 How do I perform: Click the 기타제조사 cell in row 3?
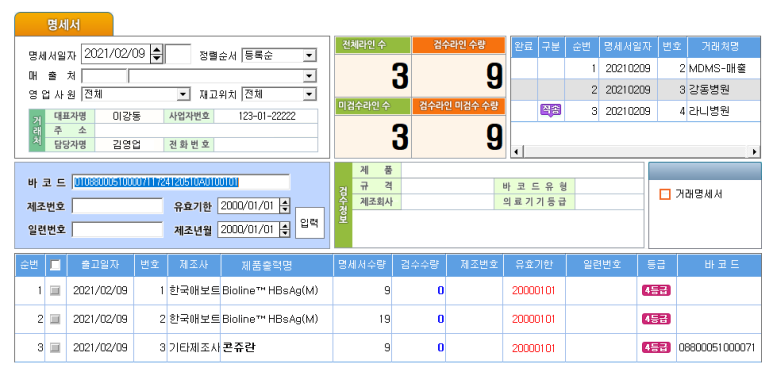click(194, 348)
